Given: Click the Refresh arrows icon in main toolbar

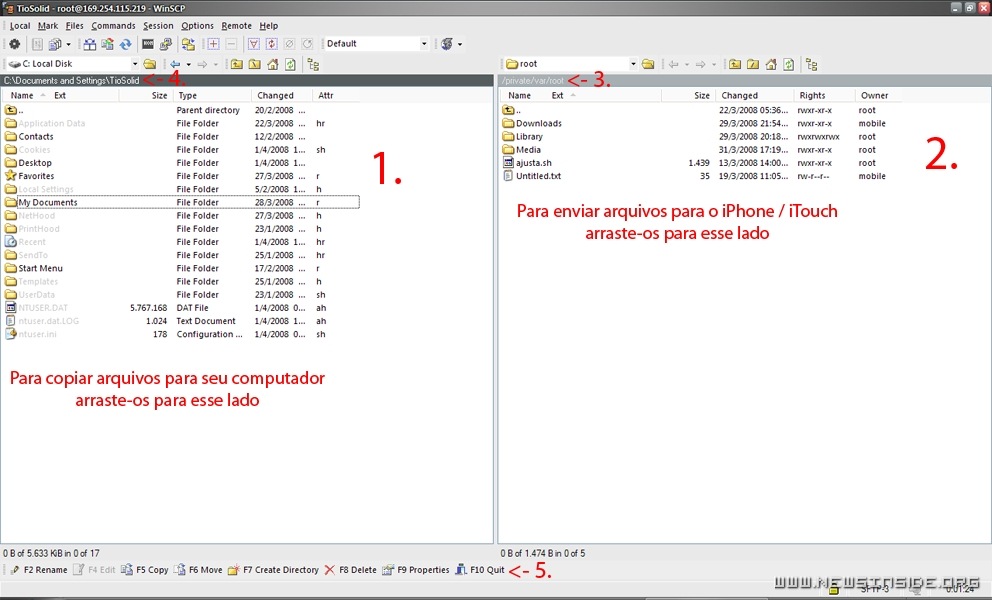Looking at the screenshot, I should click(x=125, y=44).
